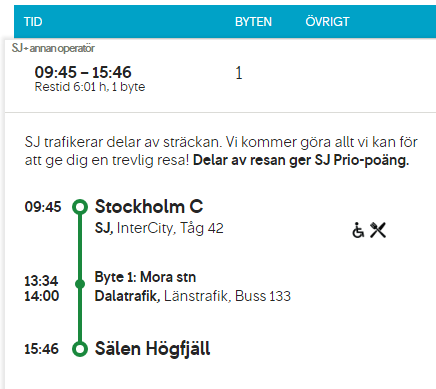Screen dimensions: 436x389
Task: Open the Stockholm C station name
Action: pyautogui.click(x=149, y=207)
